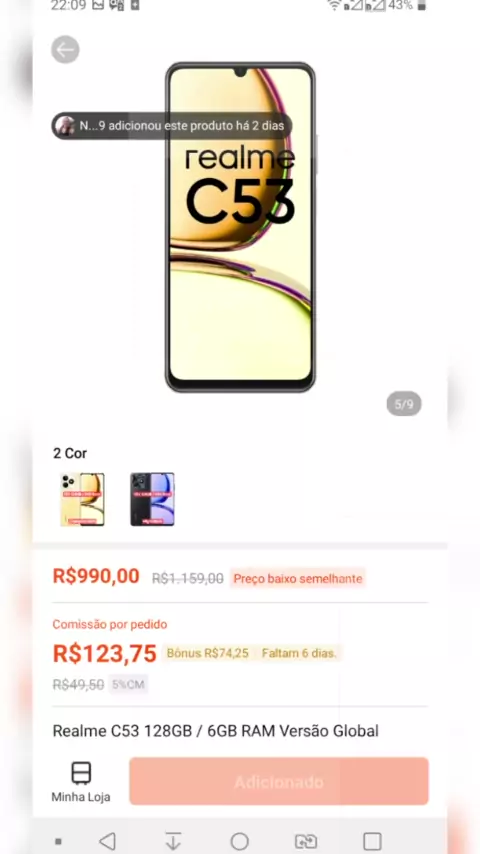Tap the 5%CM commission tag
Screen dimensions: 480x854
[128, 684]
